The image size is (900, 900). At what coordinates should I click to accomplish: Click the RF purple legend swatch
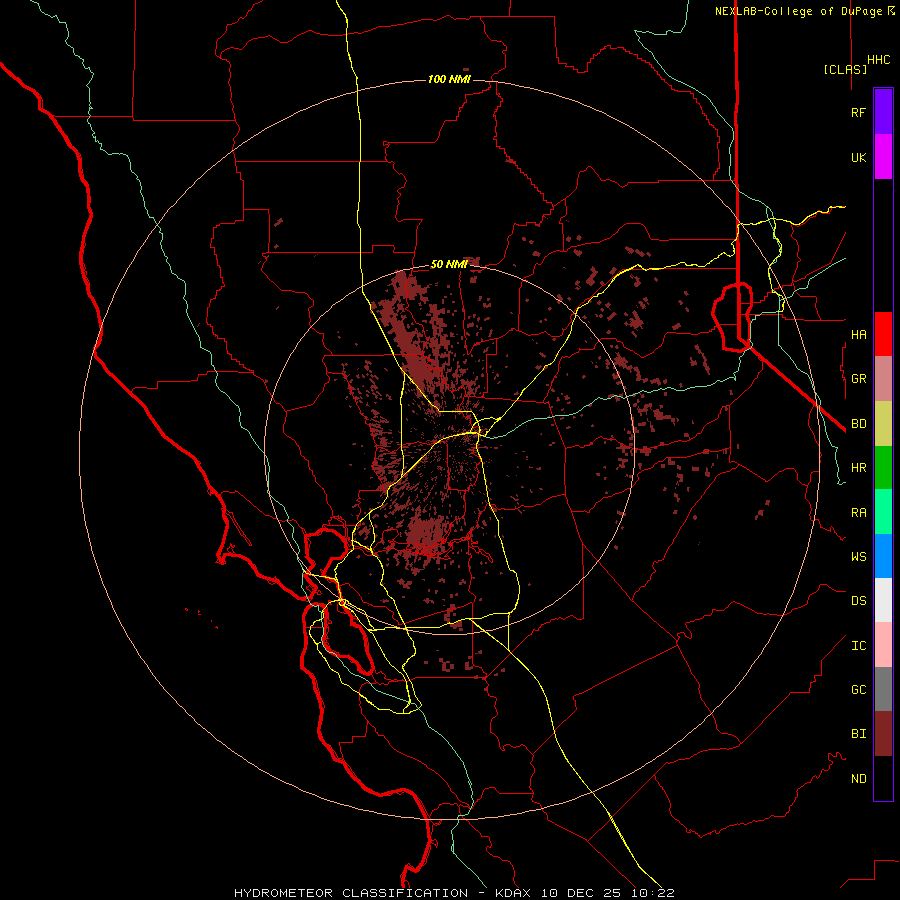[x=883, y=112]
